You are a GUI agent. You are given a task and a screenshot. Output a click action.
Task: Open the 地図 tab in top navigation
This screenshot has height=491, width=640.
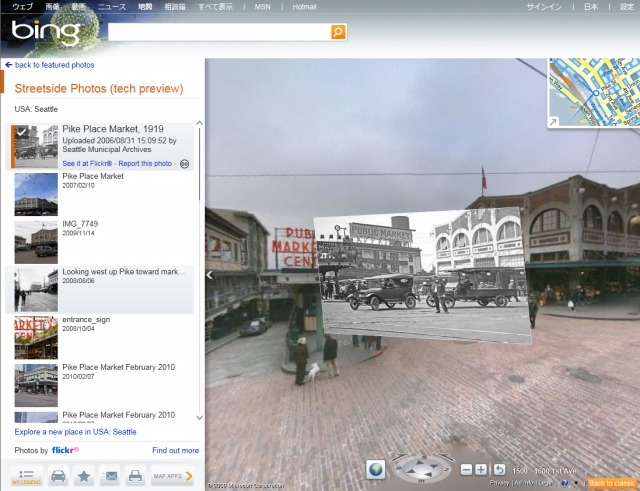[145, 7]
